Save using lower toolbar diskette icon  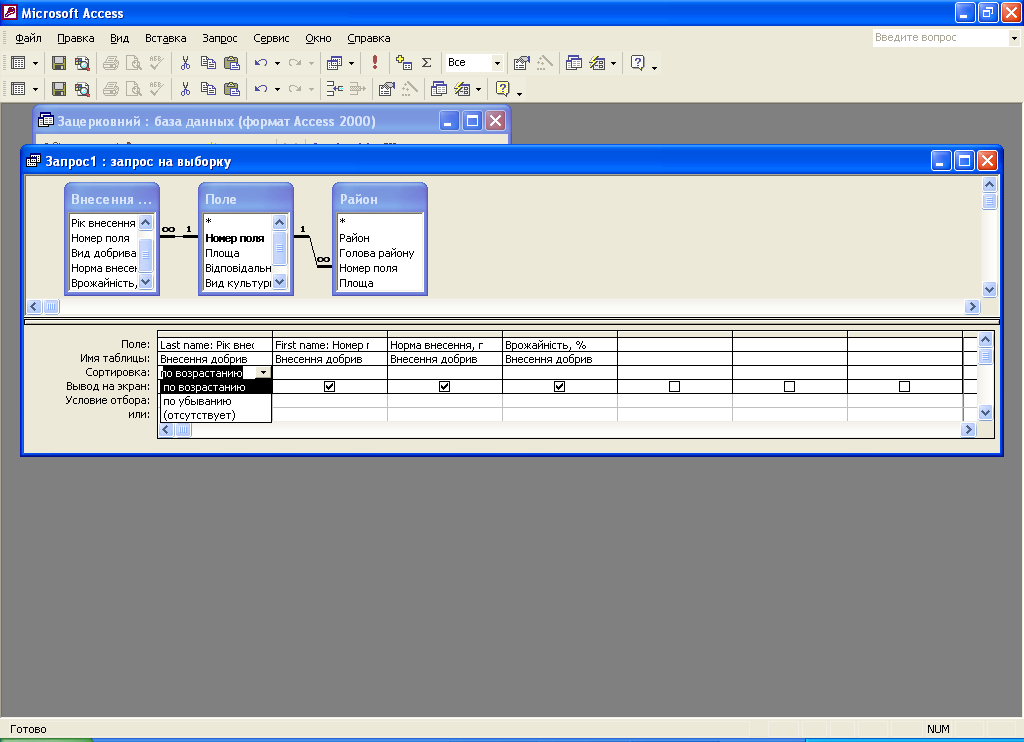(59, 89)
